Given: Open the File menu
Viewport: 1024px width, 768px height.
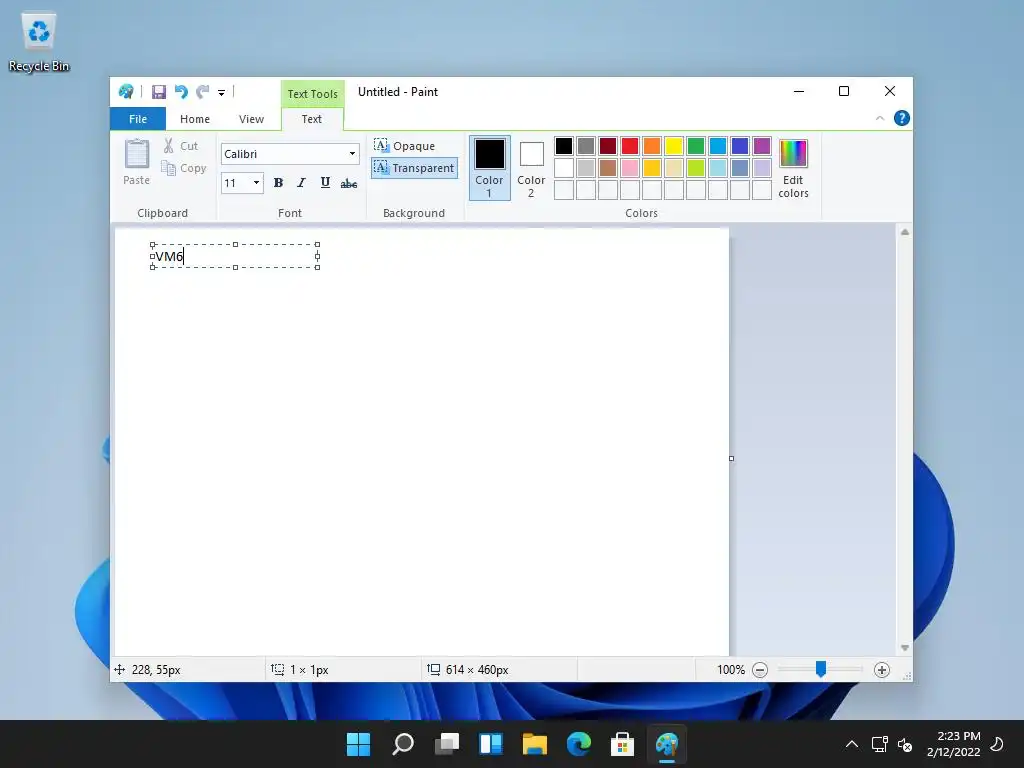Looking at the screenshot, I should [138, 119].
